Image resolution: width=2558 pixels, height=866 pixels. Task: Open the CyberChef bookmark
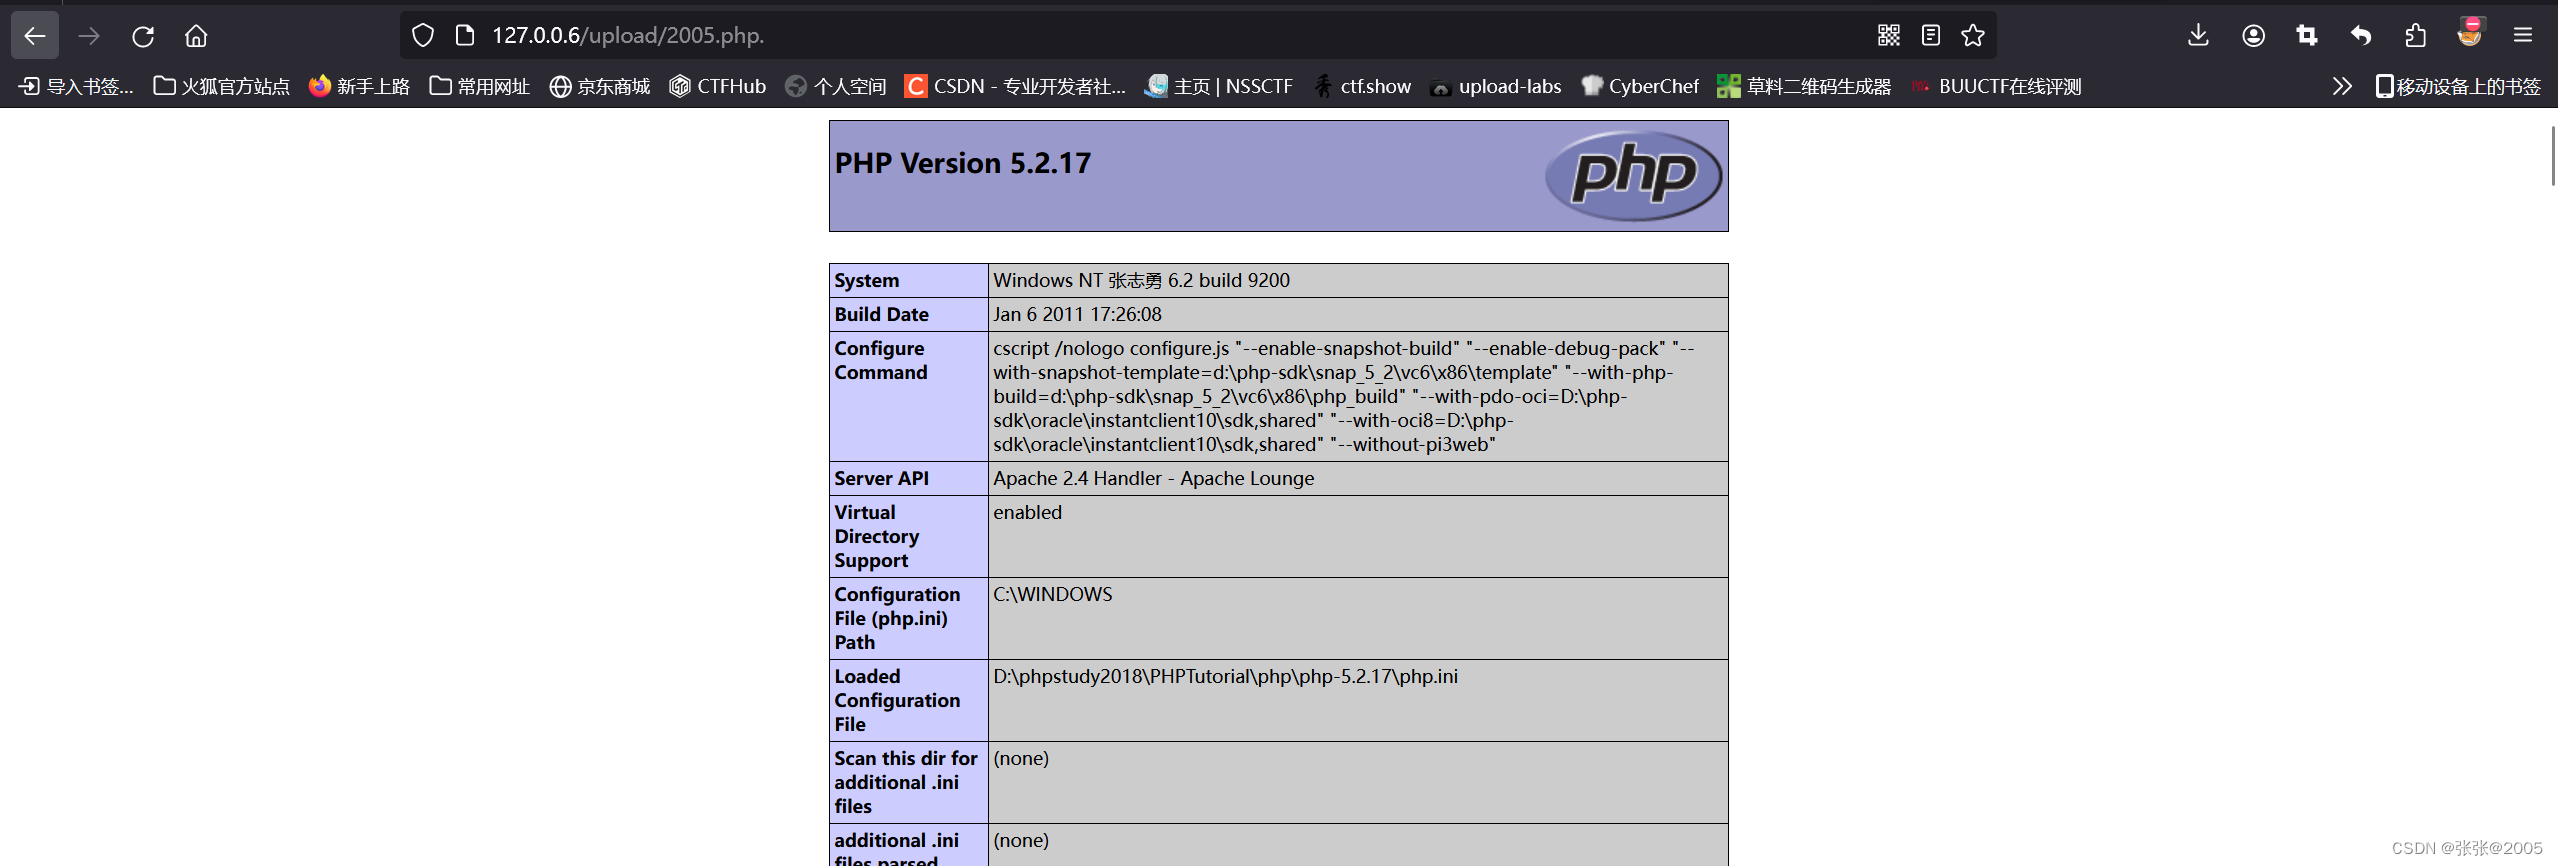pos(1640,87)
